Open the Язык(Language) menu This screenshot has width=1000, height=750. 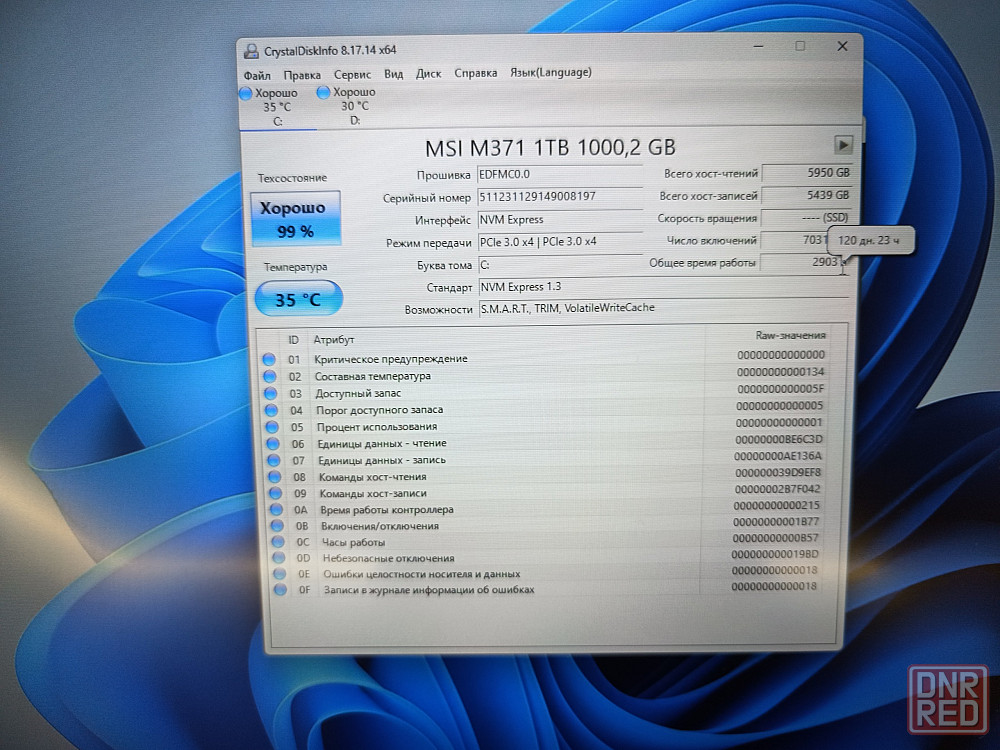[x=550, y=72]
